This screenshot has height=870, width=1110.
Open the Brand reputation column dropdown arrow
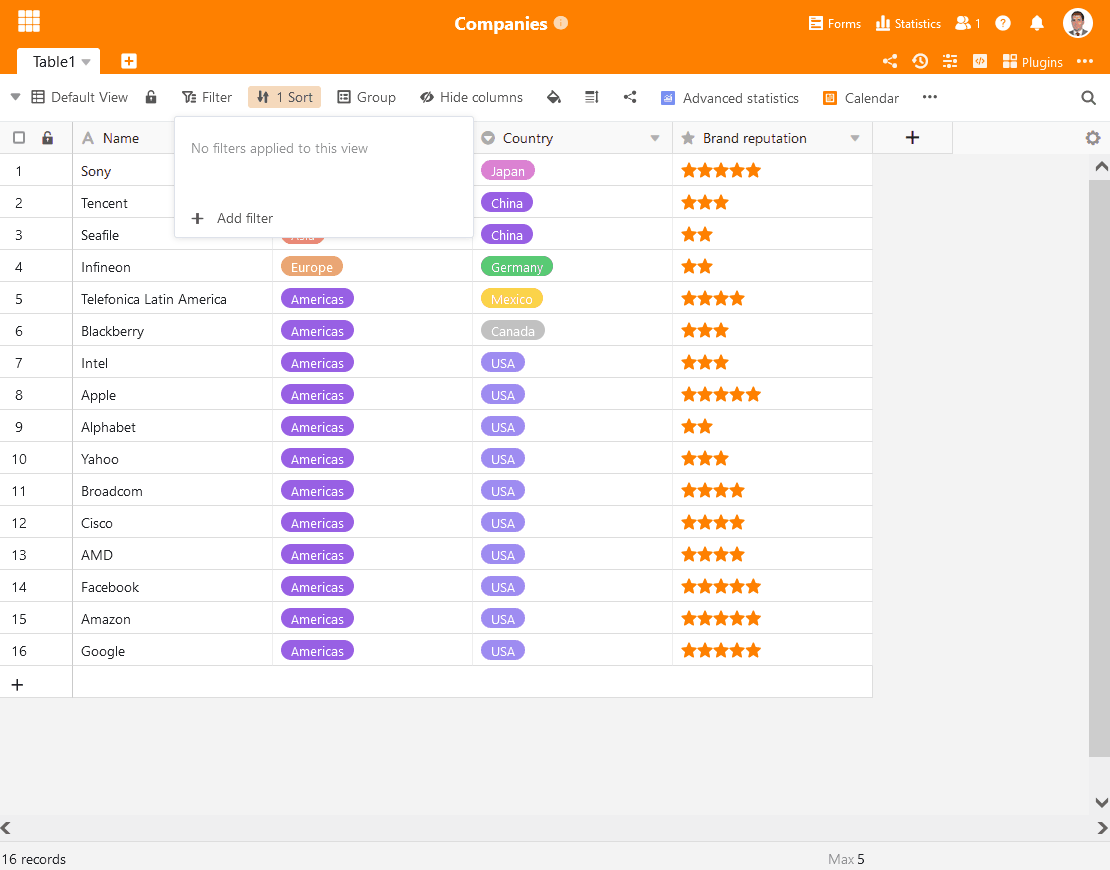854,138
